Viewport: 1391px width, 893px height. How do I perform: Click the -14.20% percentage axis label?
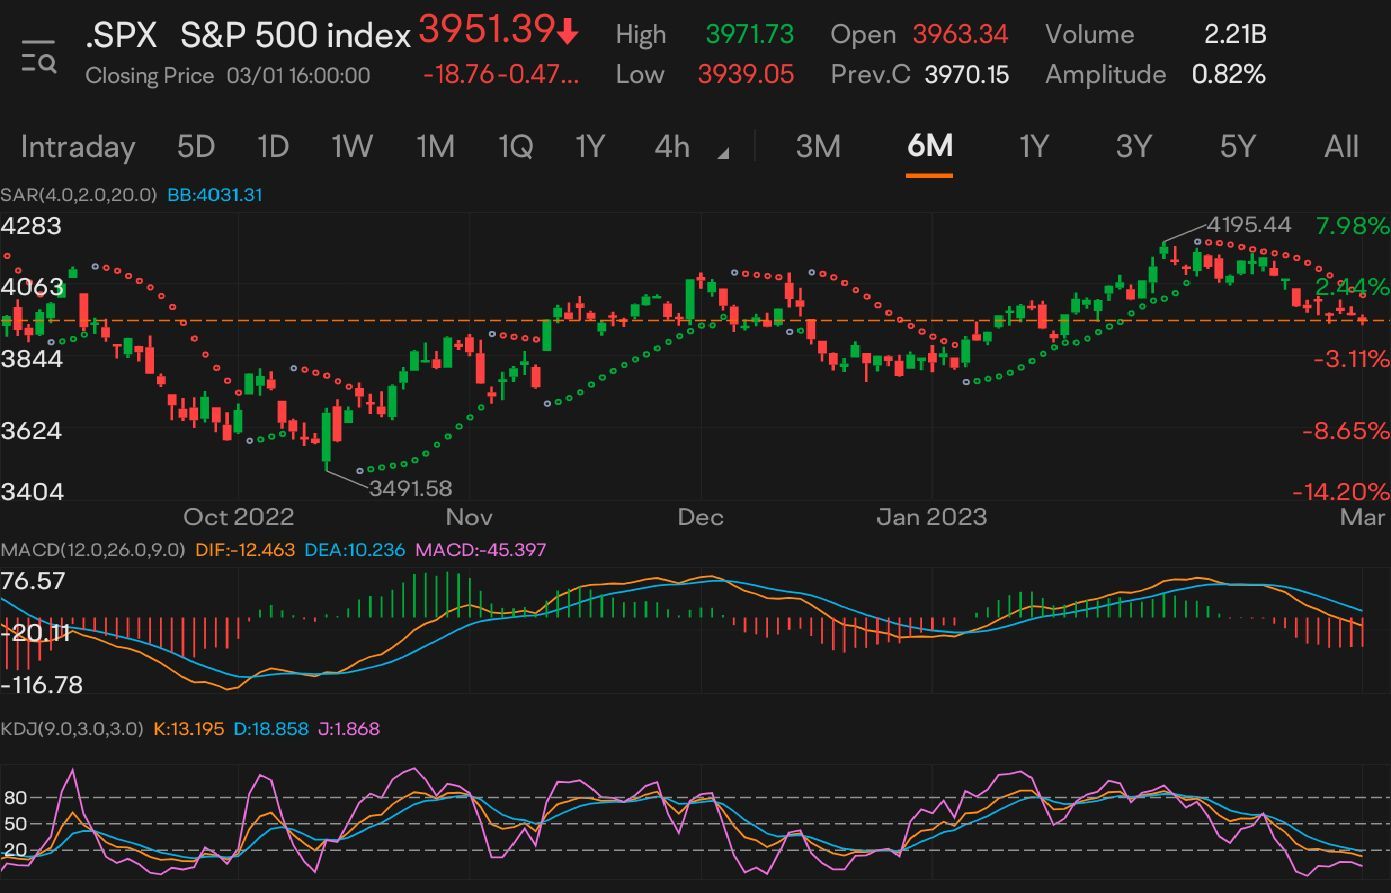(x=1341, y=492)
